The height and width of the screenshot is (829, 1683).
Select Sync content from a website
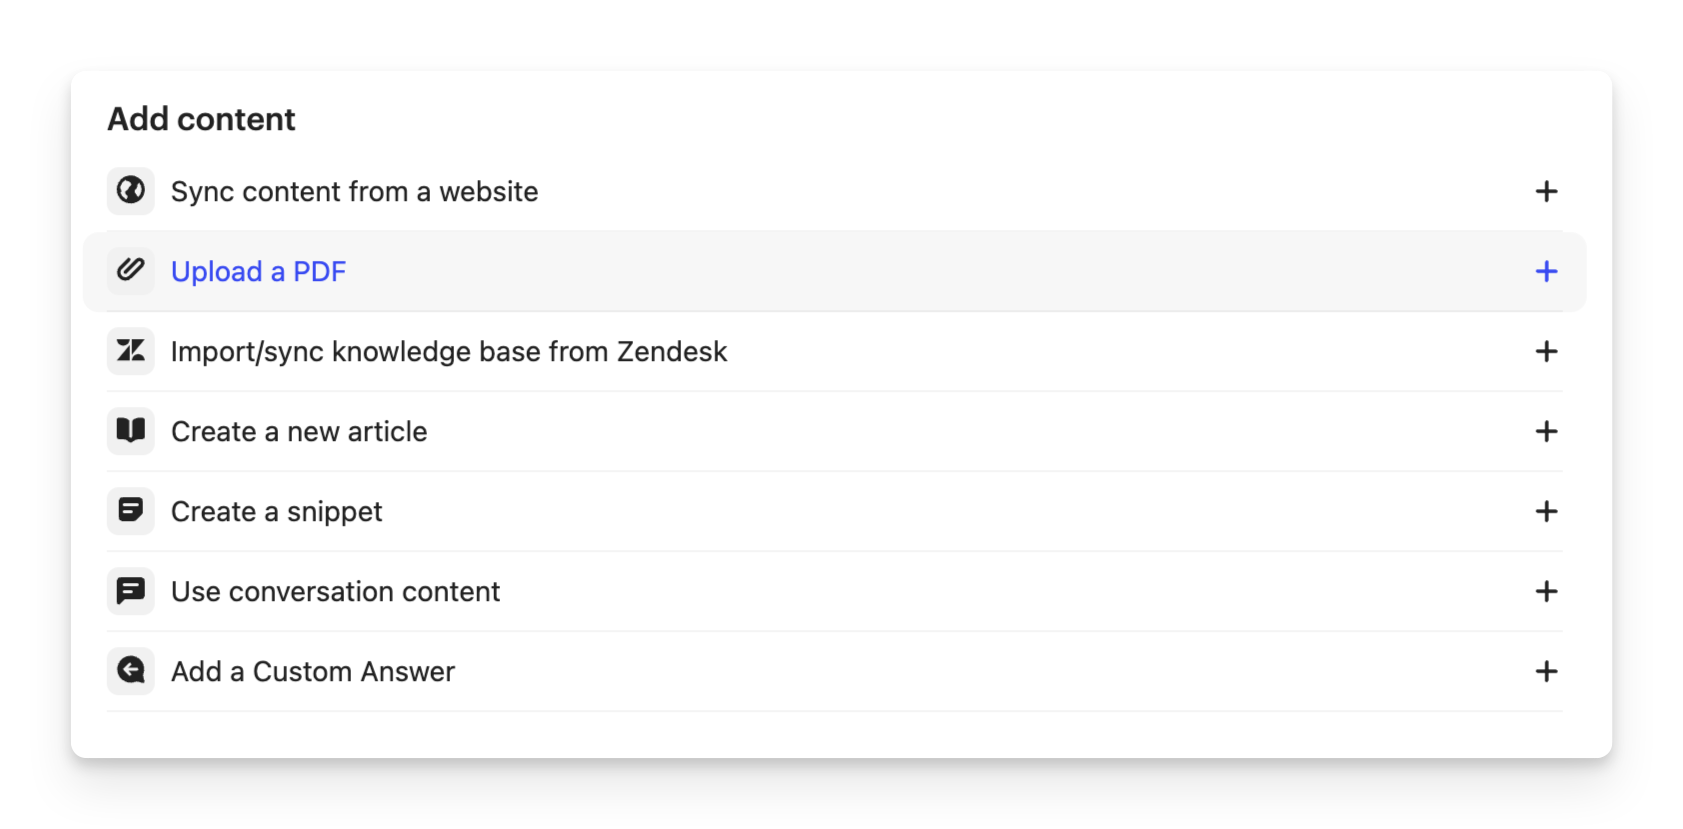click(354, 191)
